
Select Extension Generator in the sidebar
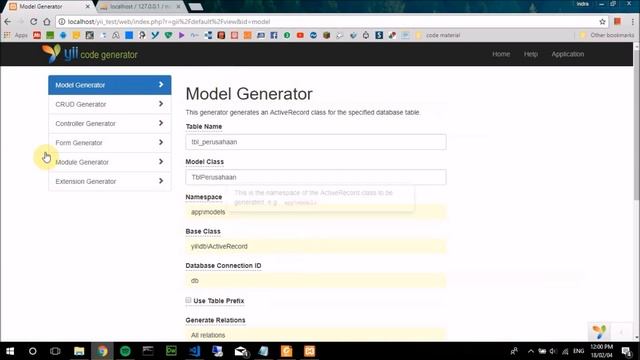(110, 181)
